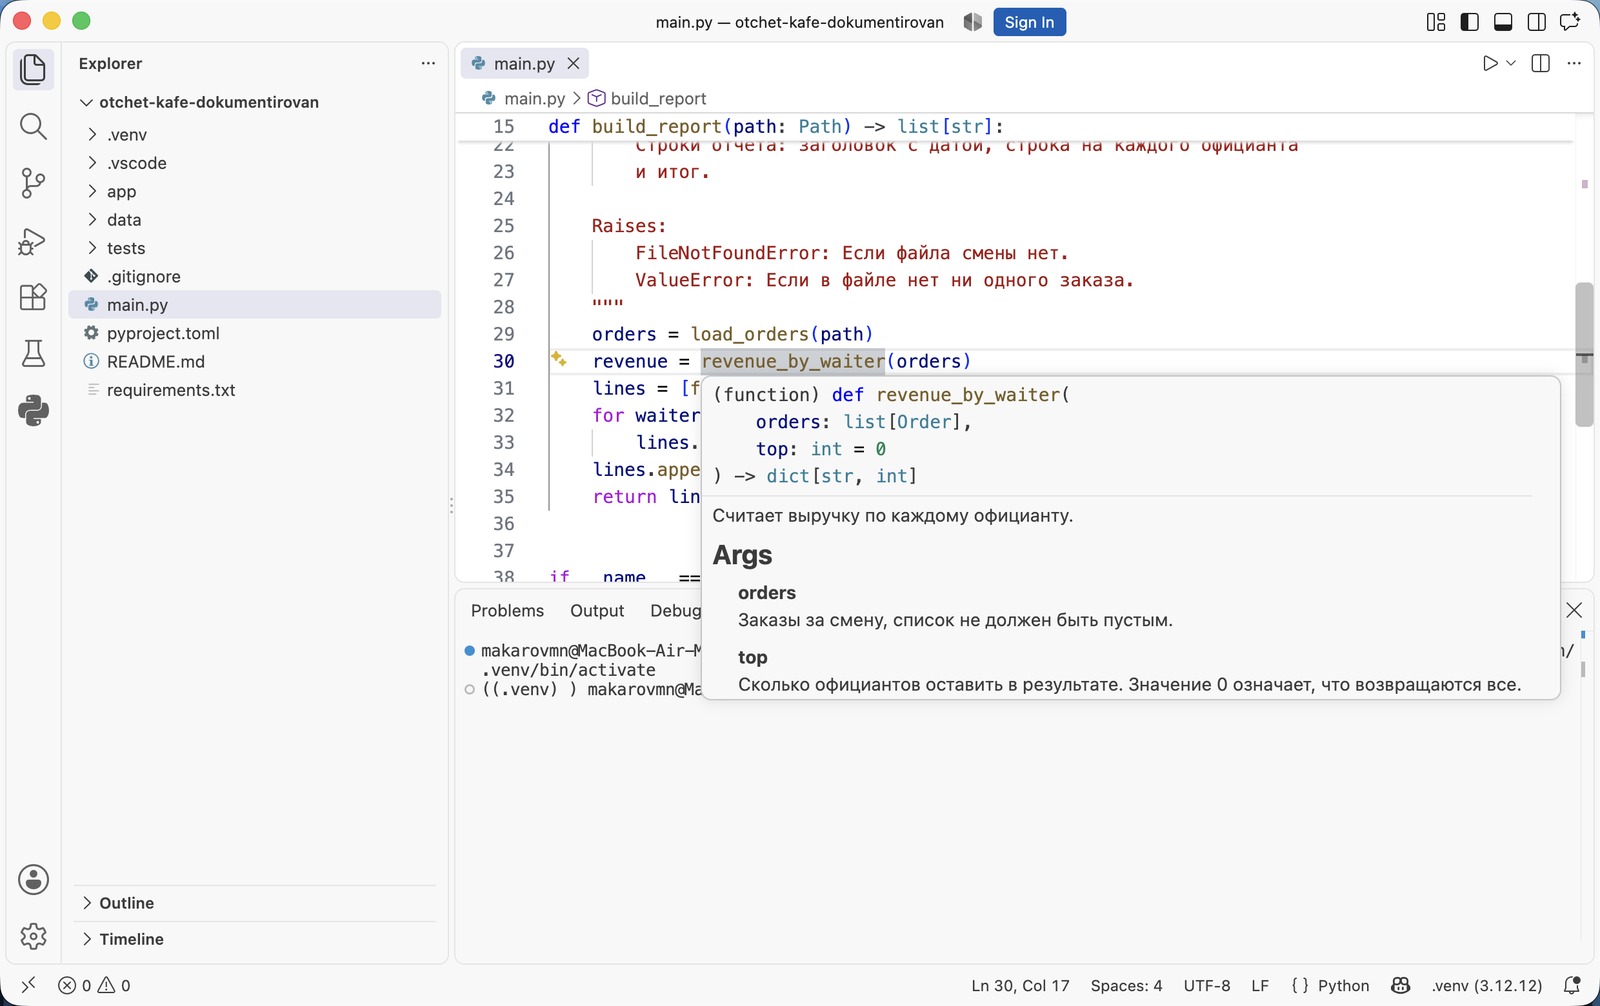
Task: Toggle the chat panel icon
Action: (x=1571, y=22)
